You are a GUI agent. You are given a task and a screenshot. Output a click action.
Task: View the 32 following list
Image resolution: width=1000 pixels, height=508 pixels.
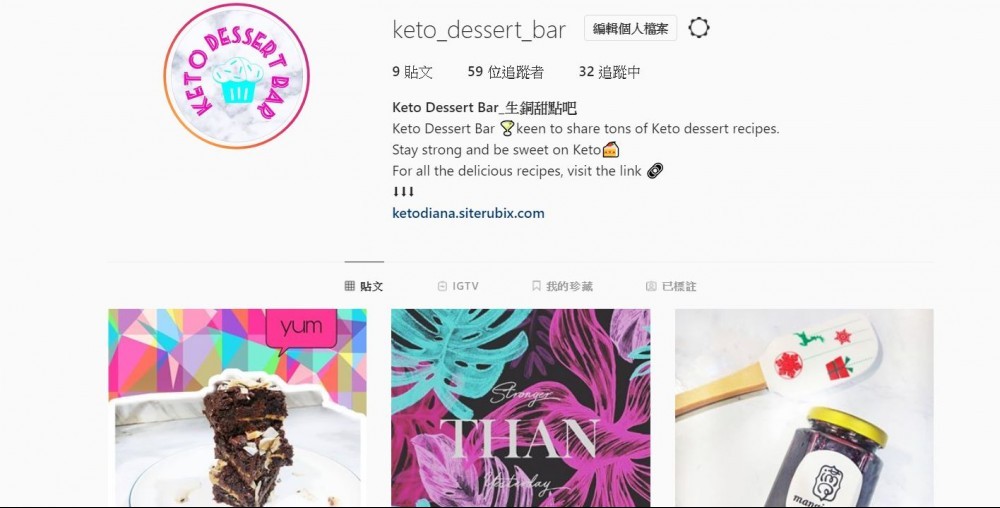610,72
